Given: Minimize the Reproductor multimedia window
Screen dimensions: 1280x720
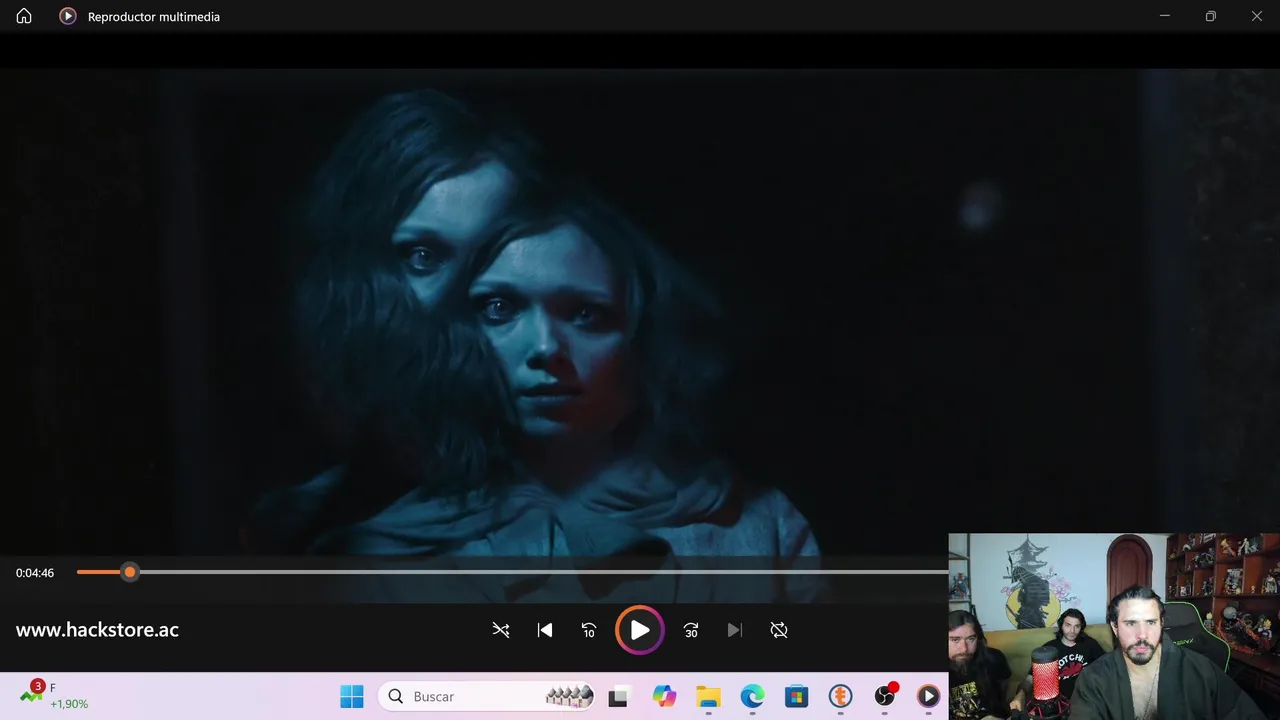Looking at the screenshot, I should coord(1165,16).
